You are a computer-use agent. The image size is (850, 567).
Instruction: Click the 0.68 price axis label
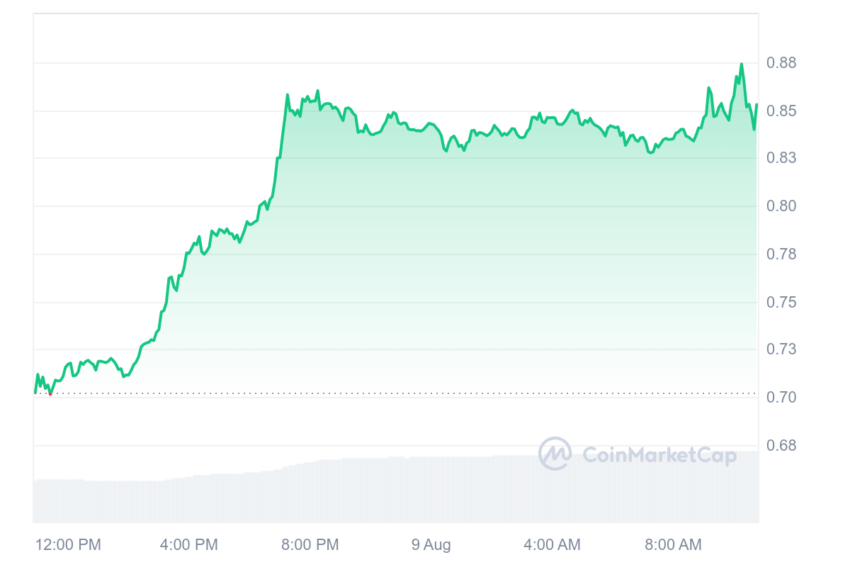tap(781, 446)
